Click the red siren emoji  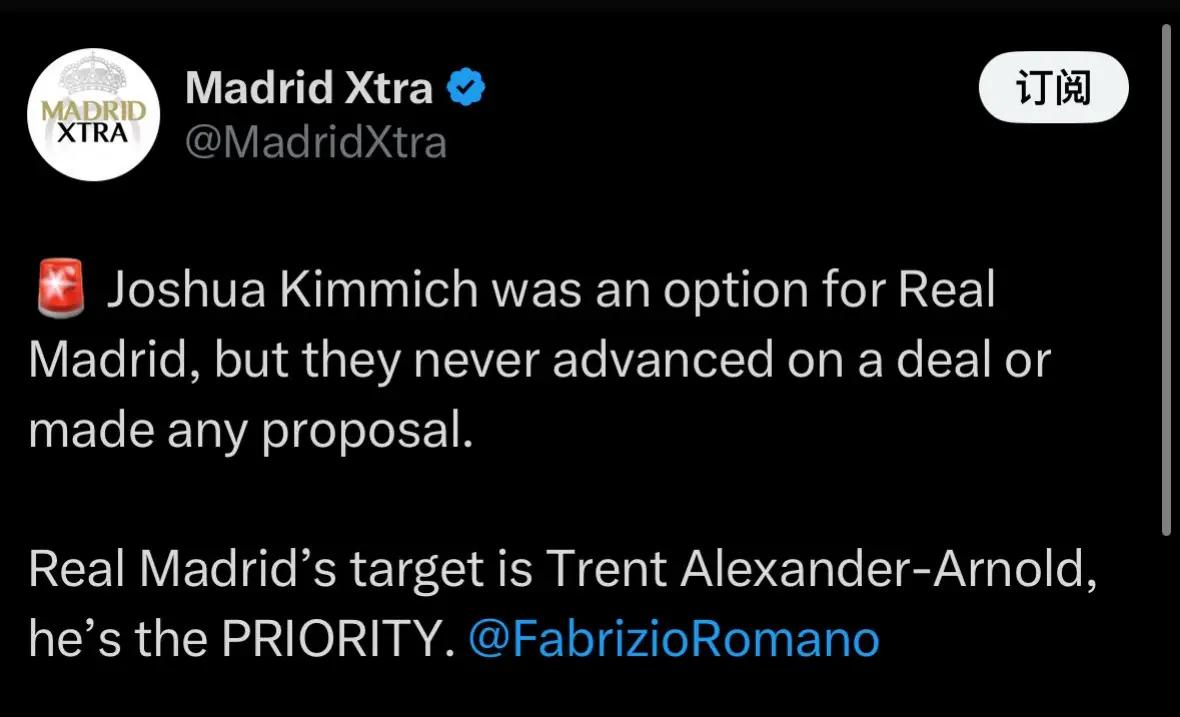click(61, 288)
